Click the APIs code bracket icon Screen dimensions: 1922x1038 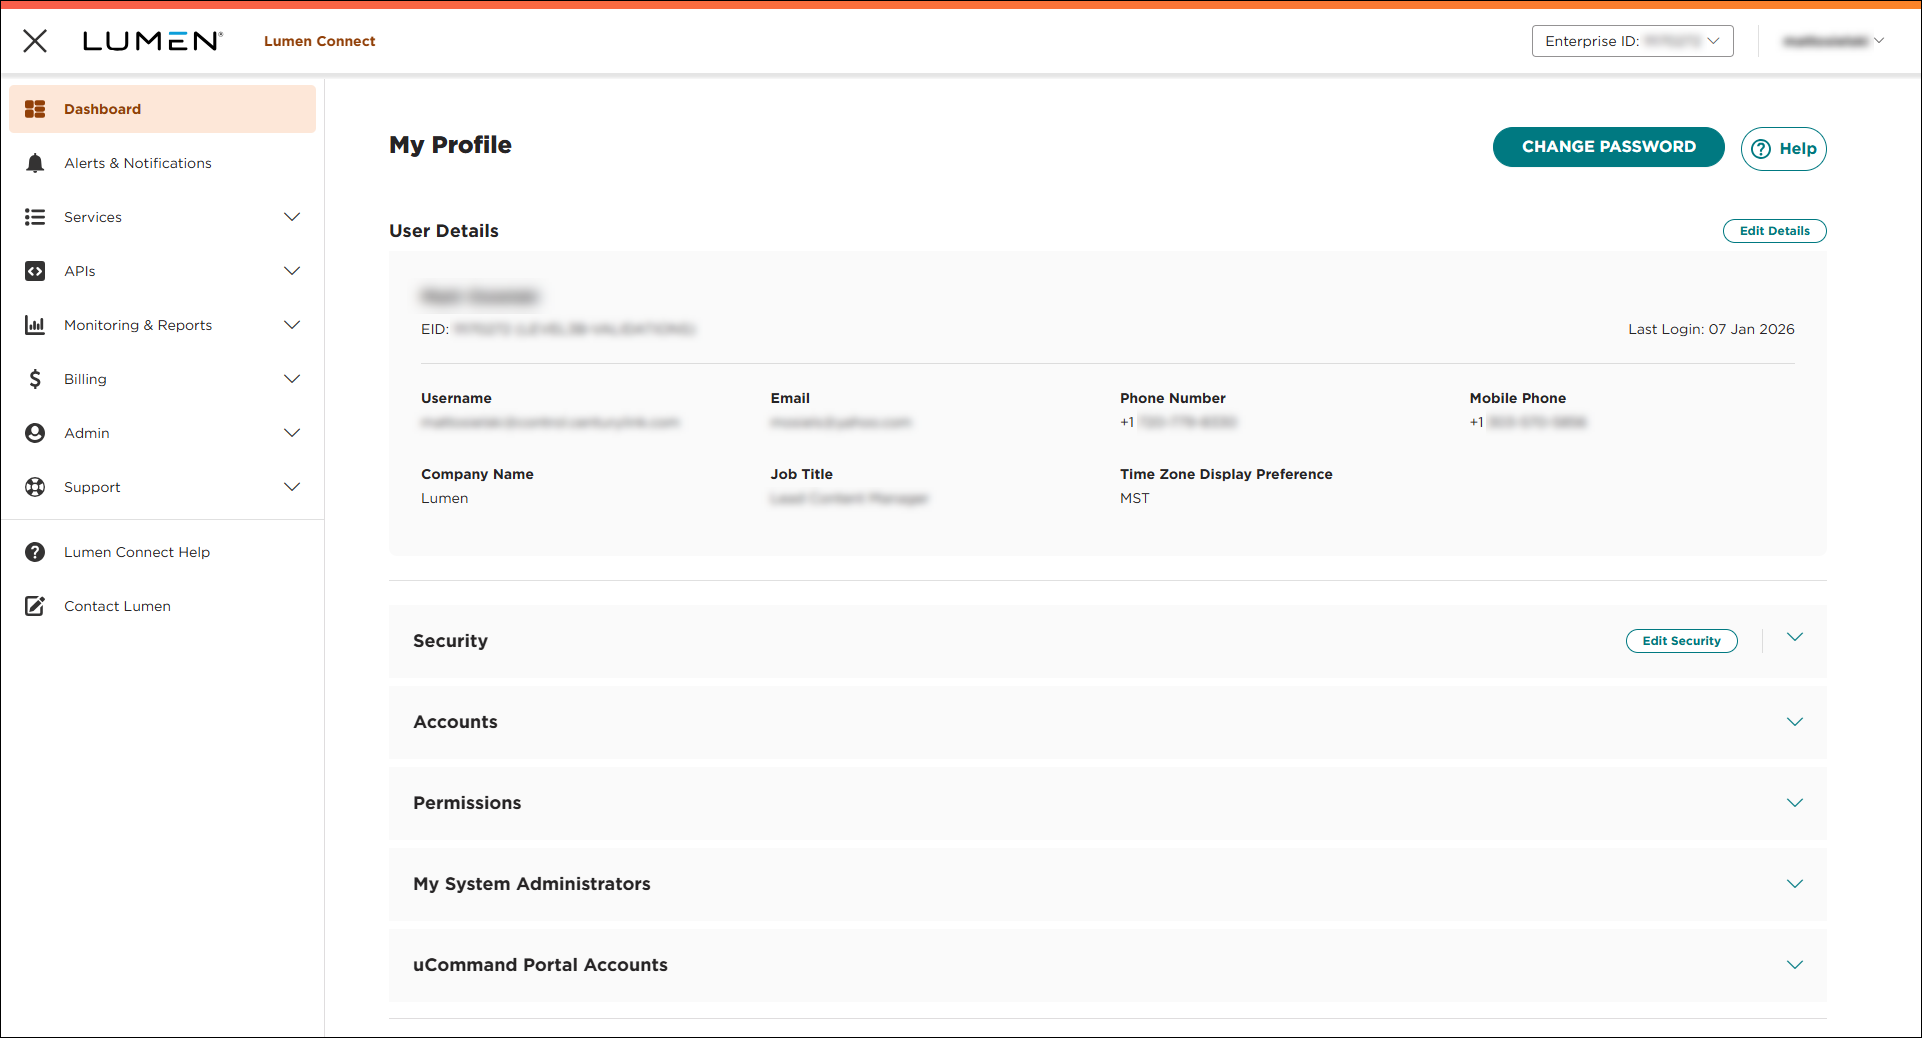(x=35, y=271)
